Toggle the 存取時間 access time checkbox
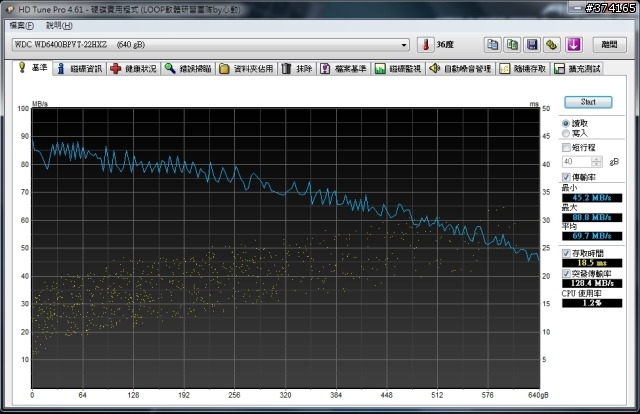This screenshot has width=640, height=414. pyautogui.click(x=566, y=253)
